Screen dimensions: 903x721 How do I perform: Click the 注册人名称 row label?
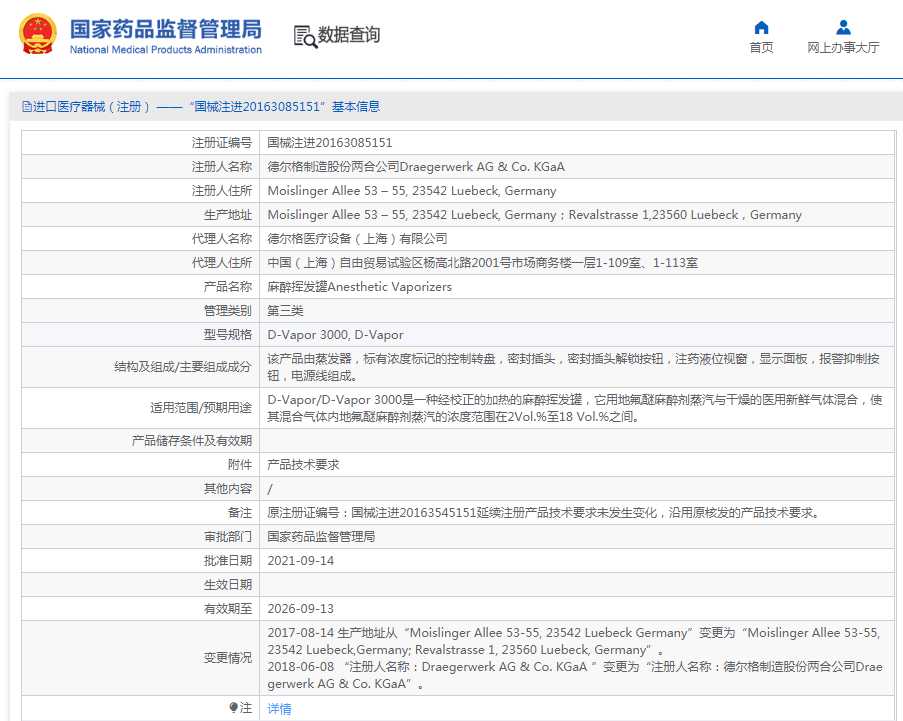click(222, 166)
